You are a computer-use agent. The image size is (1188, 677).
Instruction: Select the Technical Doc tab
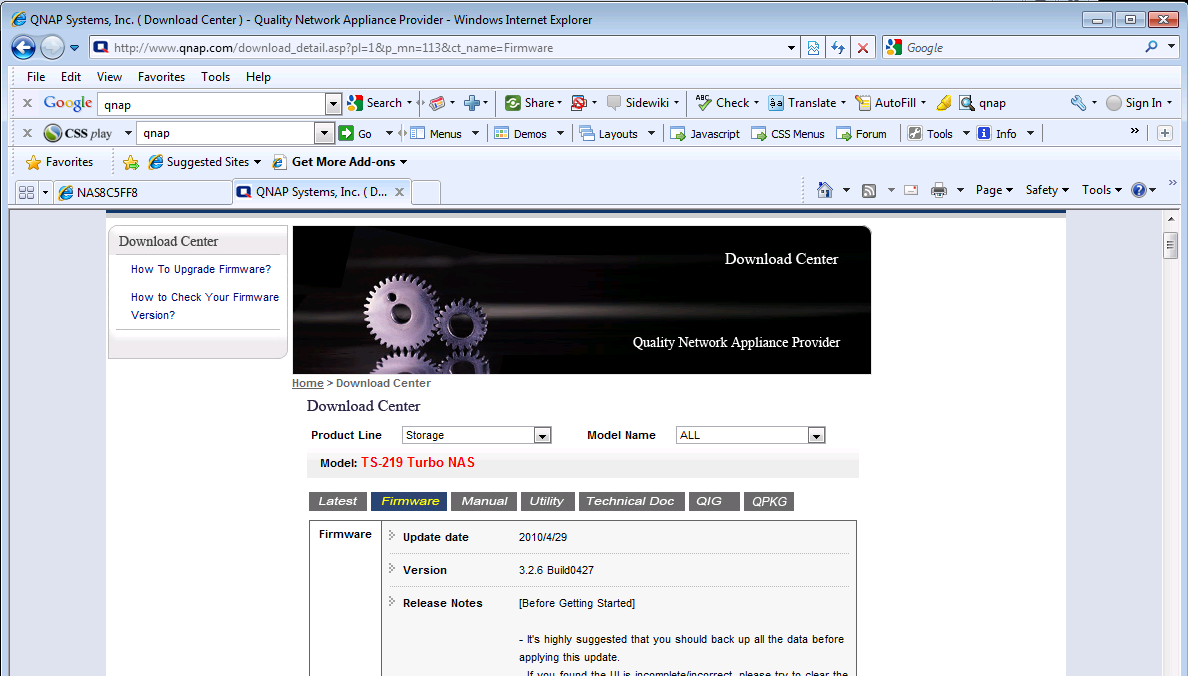tap(631, 501)
